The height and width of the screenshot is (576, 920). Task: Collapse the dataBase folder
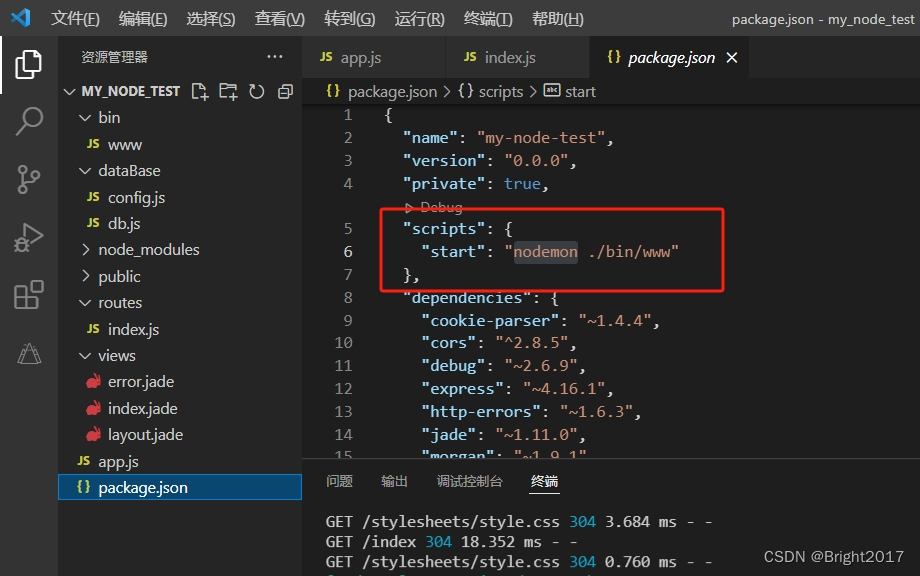click(180, 171)
